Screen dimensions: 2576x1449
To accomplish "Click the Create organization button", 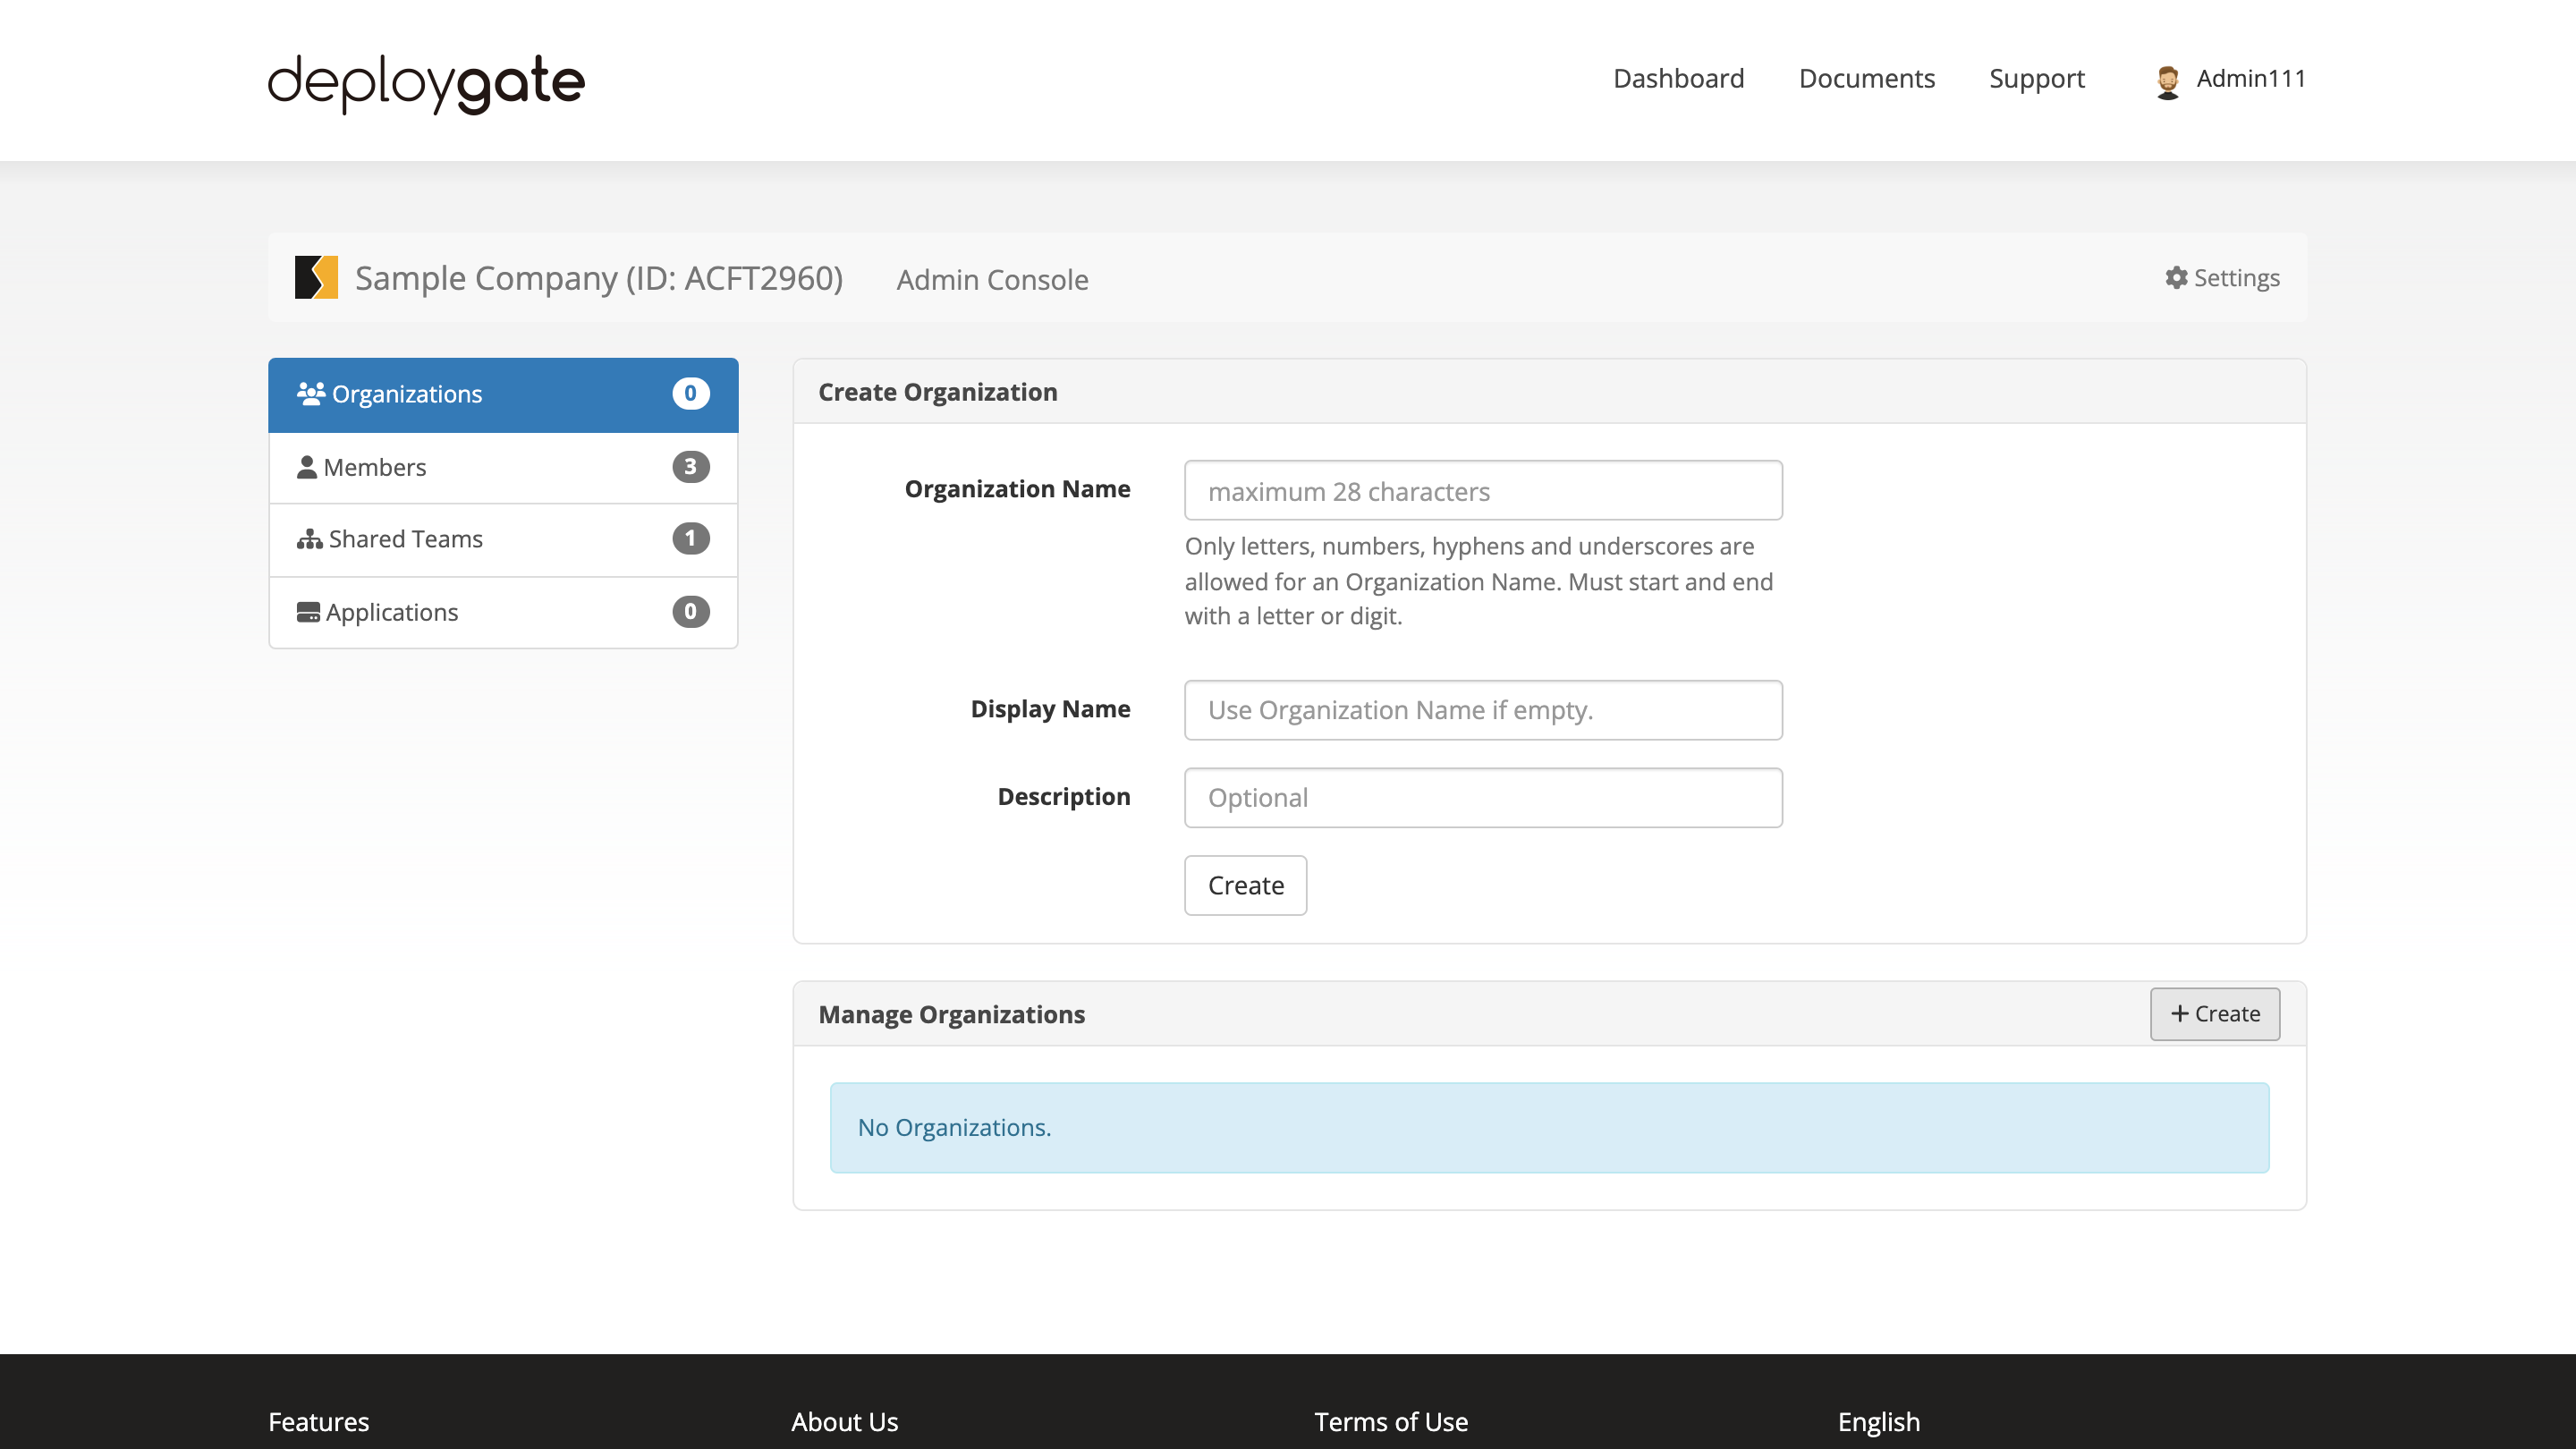I will (1246, 885).
